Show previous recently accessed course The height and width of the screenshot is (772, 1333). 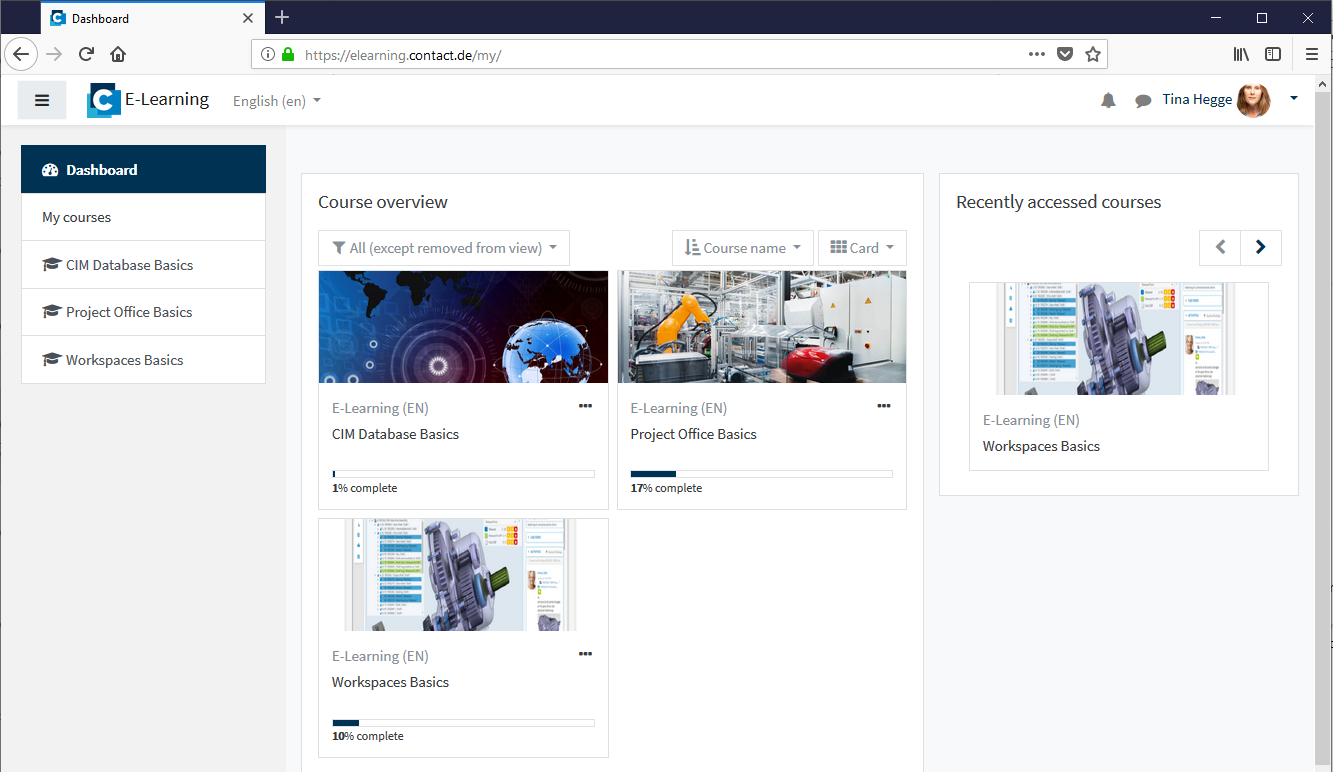coord(1220,247)
